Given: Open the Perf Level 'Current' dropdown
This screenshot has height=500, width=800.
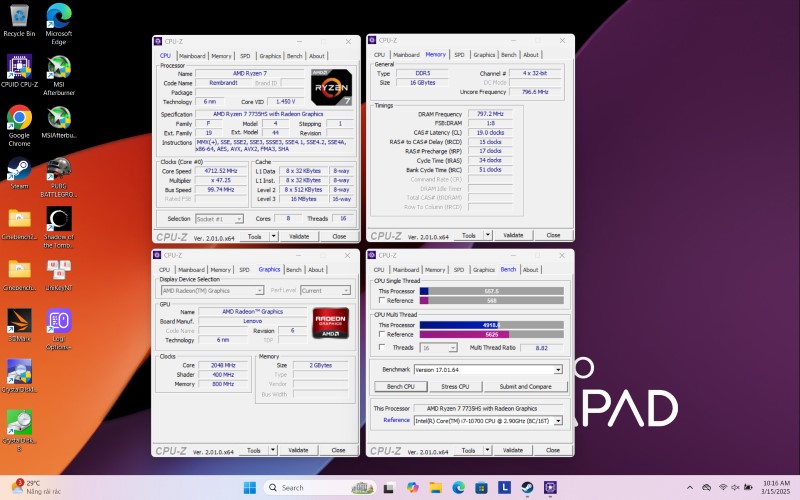Looking at the screenshot, I should pyautogui.click(x=326, y=290).
